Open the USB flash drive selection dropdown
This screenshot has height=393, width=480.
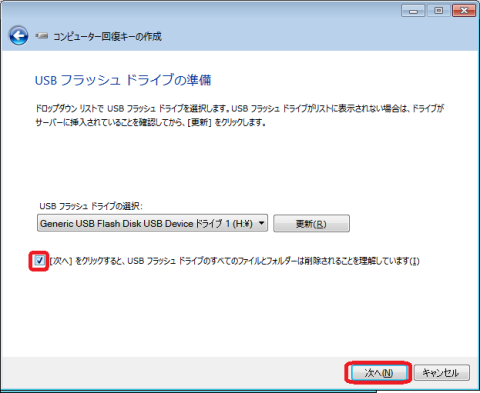[152, 223]
